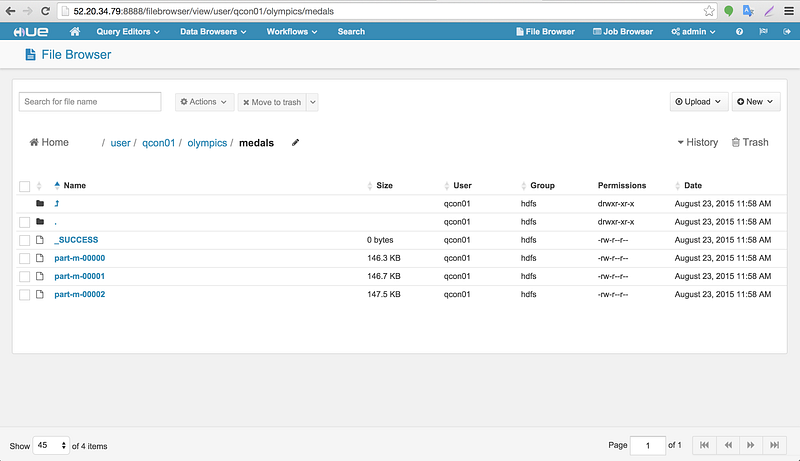
Task: Open the part-m-00002 file
Action: point(80,294)
